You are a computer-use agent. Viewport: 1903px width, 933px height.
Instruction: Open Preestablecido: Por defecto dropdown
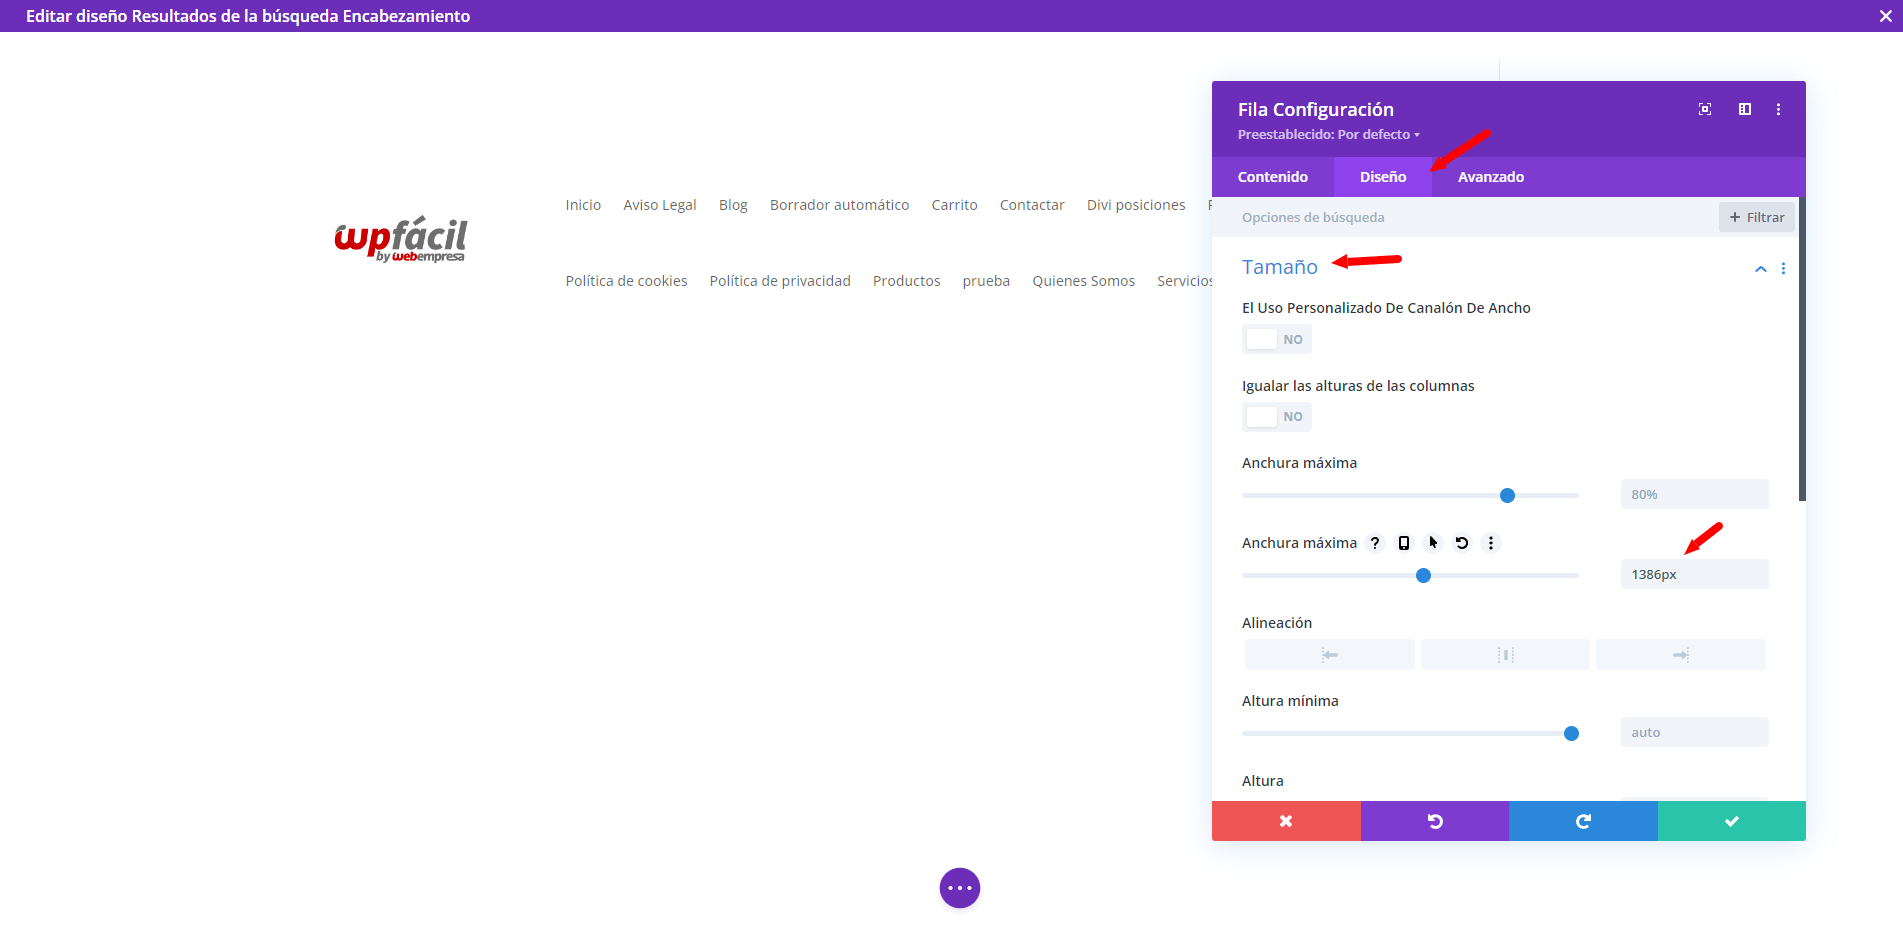[x=1328, y=134]
